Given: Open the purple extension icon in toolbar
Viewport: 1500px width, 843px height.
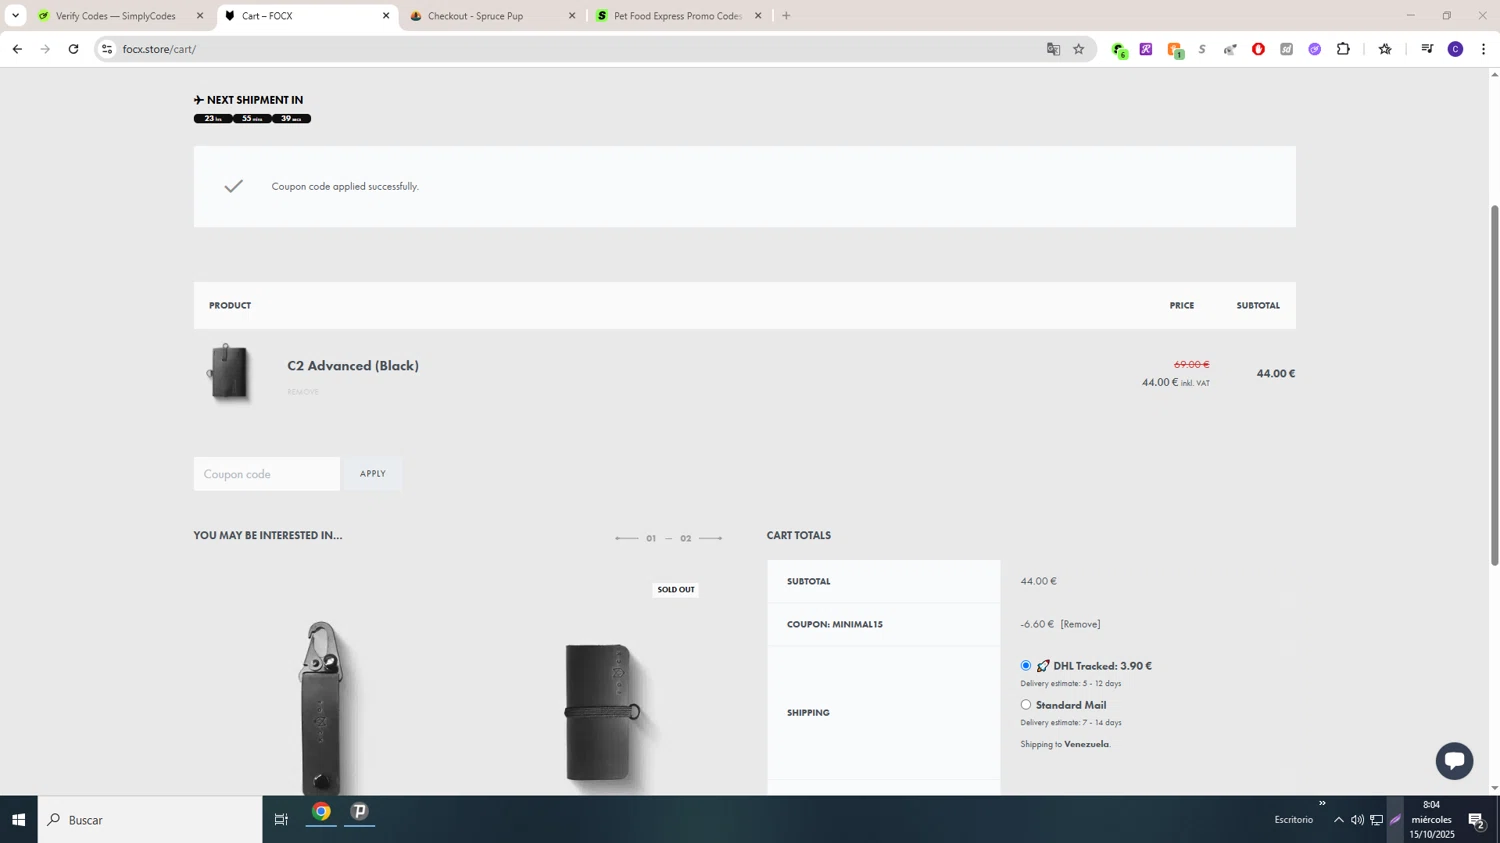Looking at the screenshot, I should pyautogui.click(x=1146, y=49).
